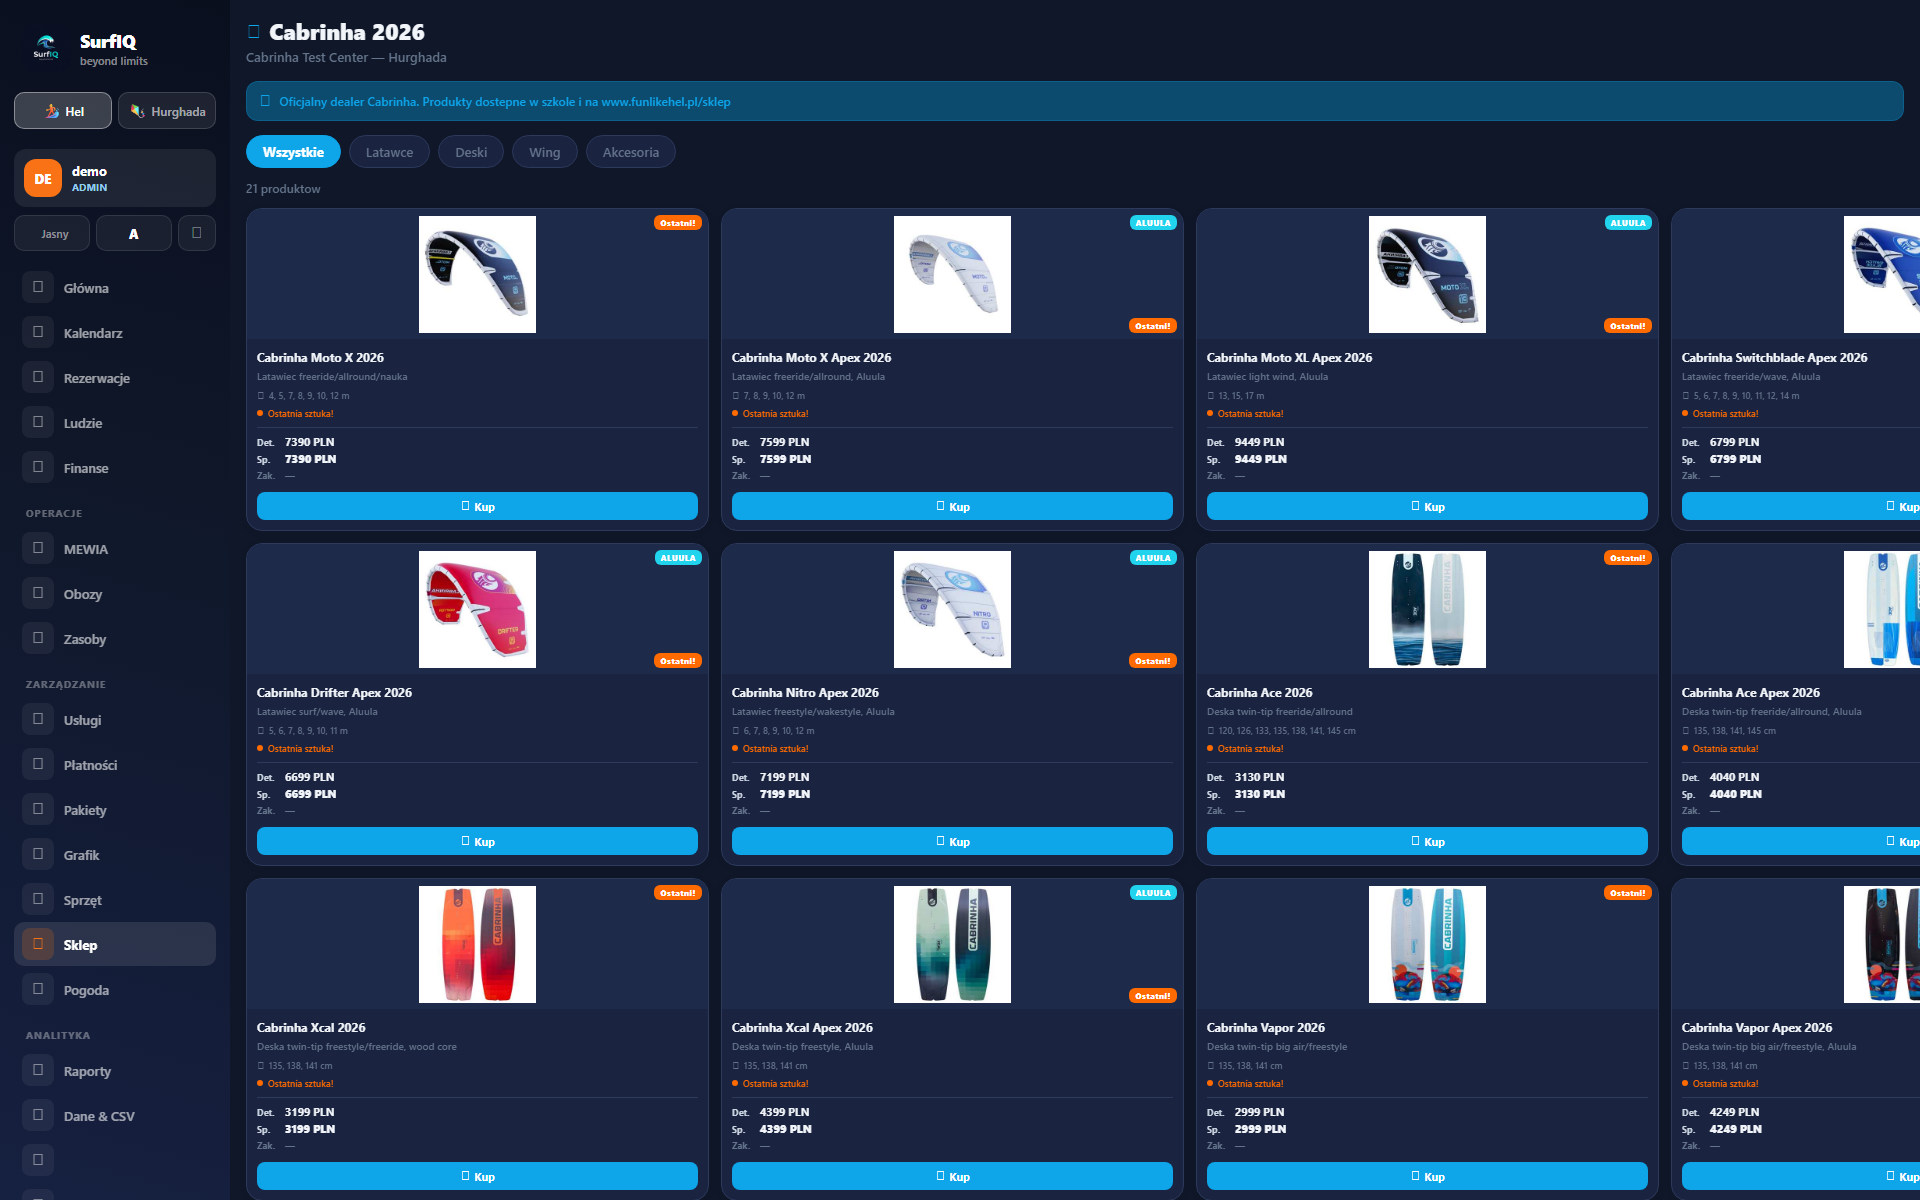Image resolution: width=1920 pixels, height=1200 pixels.
Task: Click the Cabrinha Vapor Apex 2026 title
Action: pyautogui.click(x=1756, y=1027)
